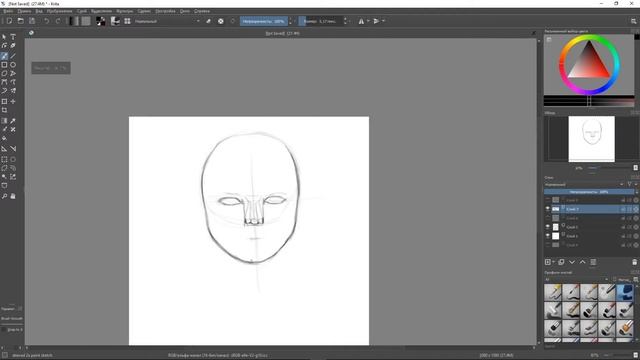The height and width of the screenshot is (360, 640).
Task: Open a file using folder icon
Action: click(20, 21)
